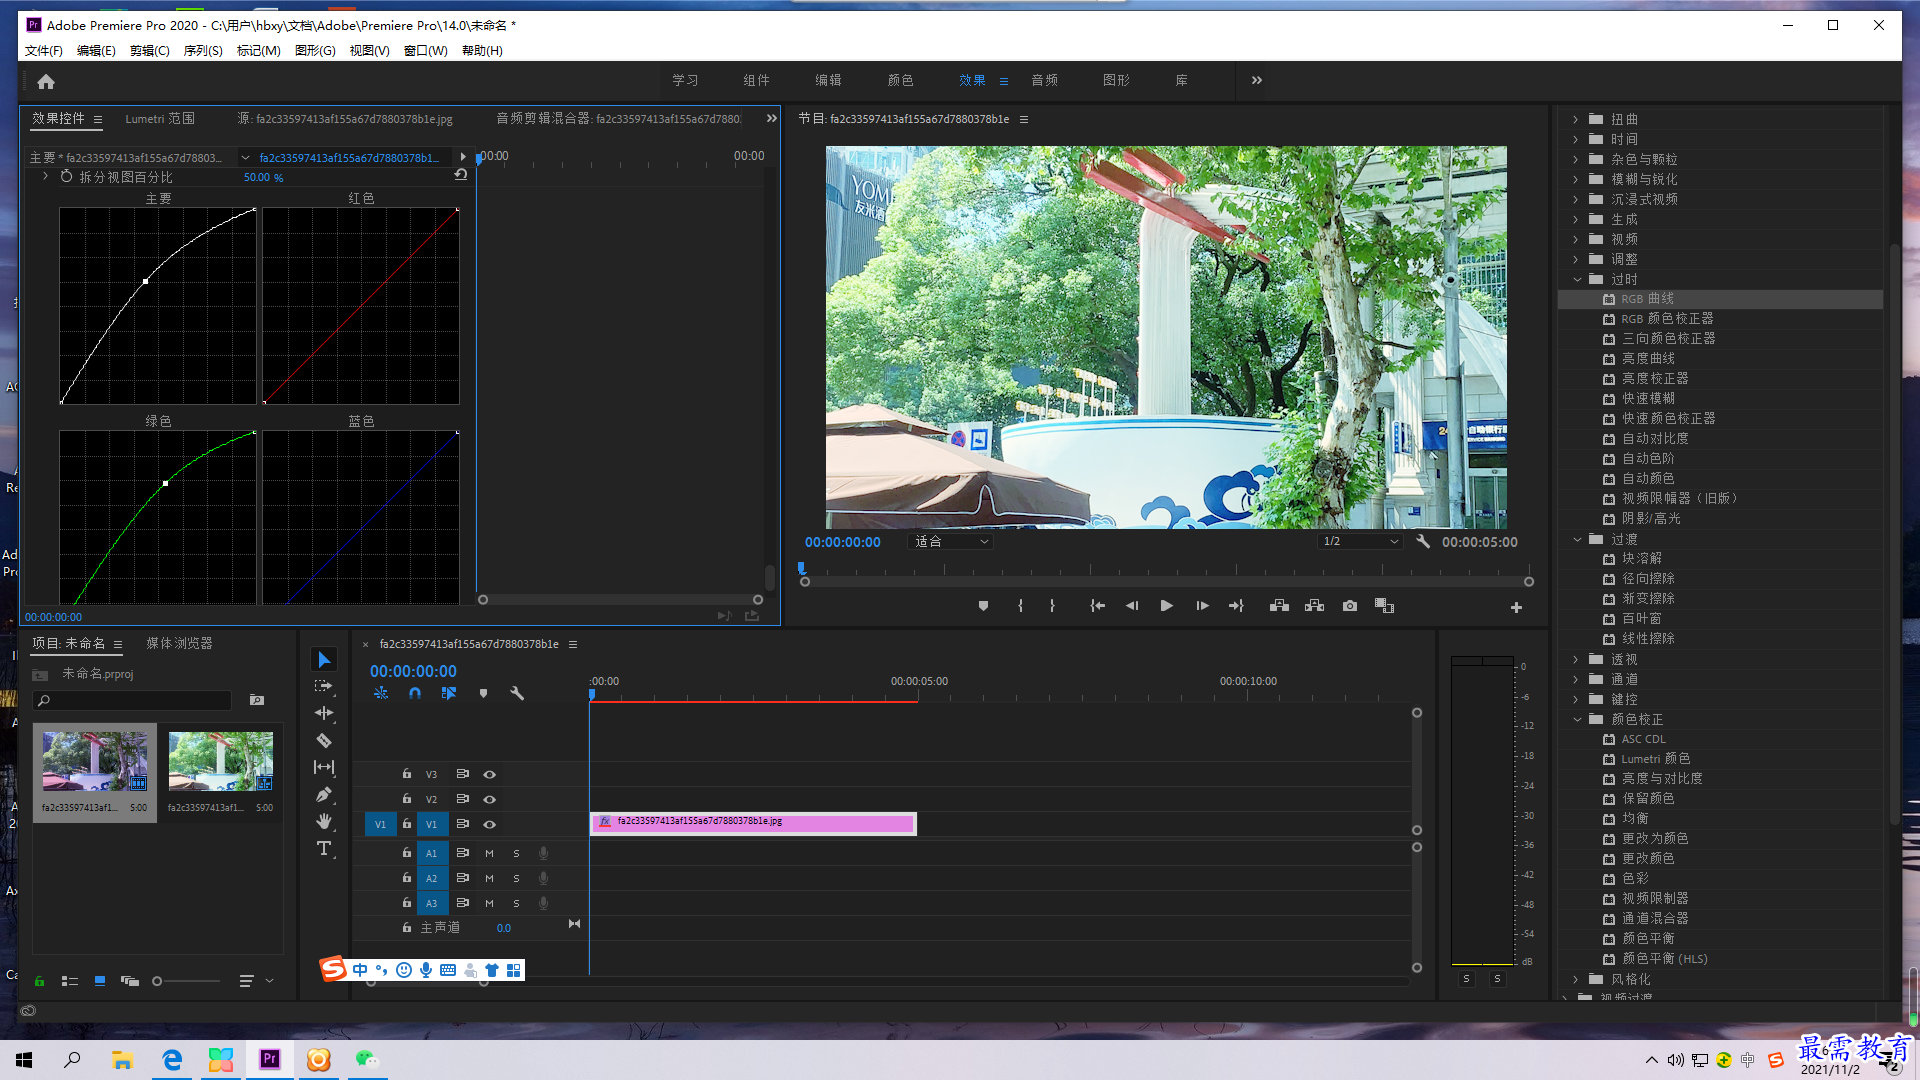Open timeline wrench display settings
This screenshot has height=1080, width=1920.
[517, 693]
